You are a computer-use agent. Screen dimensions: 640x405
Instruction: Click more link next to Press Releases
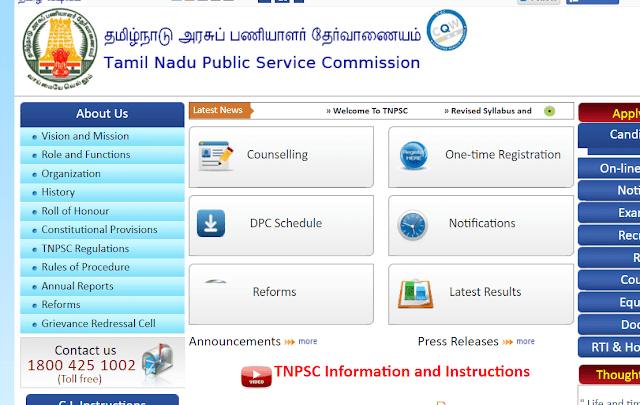coord(526,341)
